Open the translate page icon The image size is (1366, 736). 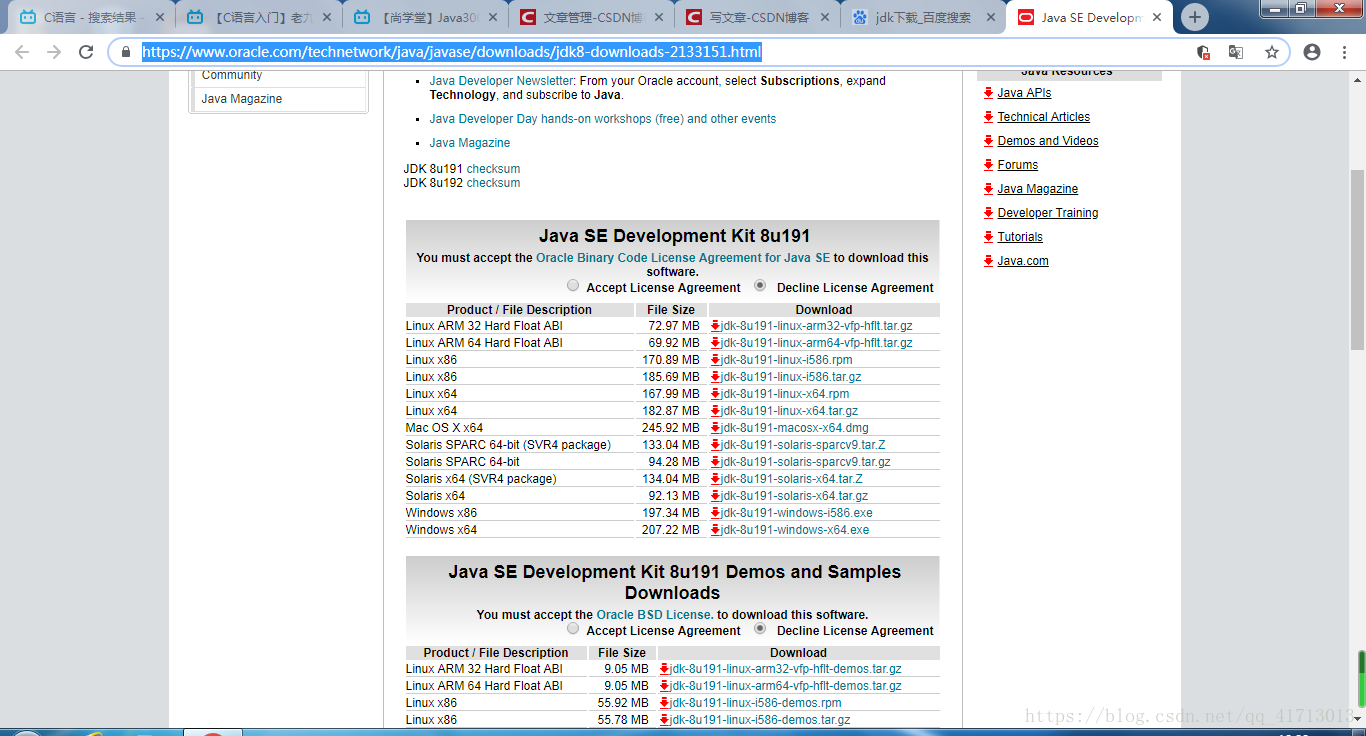(x=1237, y=52)
